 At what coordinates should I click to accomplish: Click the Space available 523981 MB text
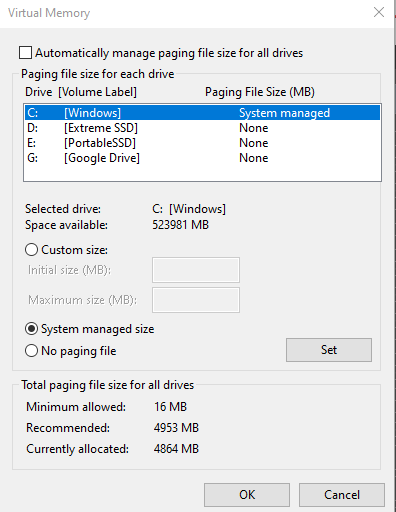(180, 225)
